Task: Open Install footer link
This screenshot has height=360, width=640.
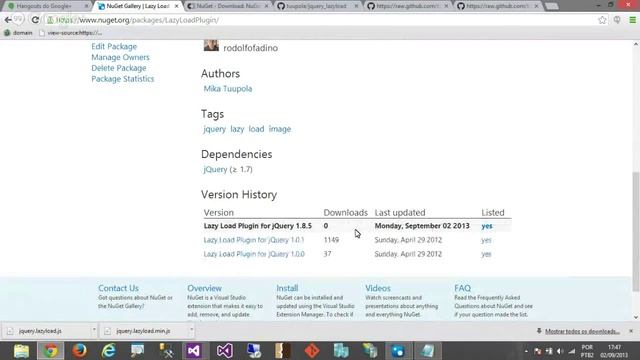Action: (x=287, y=288)
